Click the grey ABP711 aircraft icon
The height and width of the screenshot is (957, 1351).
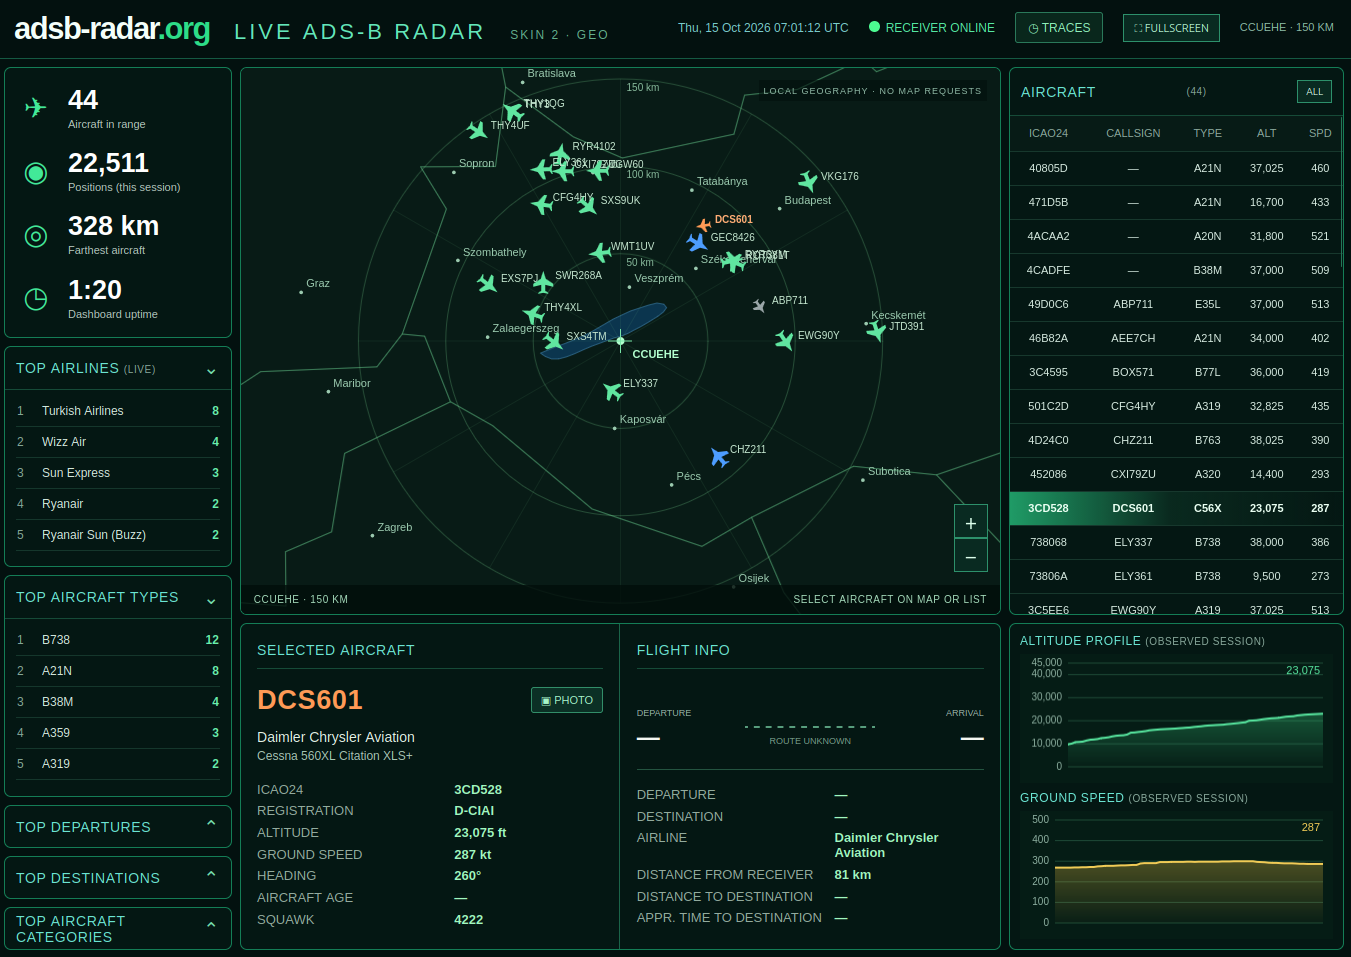tap(759, 305)
